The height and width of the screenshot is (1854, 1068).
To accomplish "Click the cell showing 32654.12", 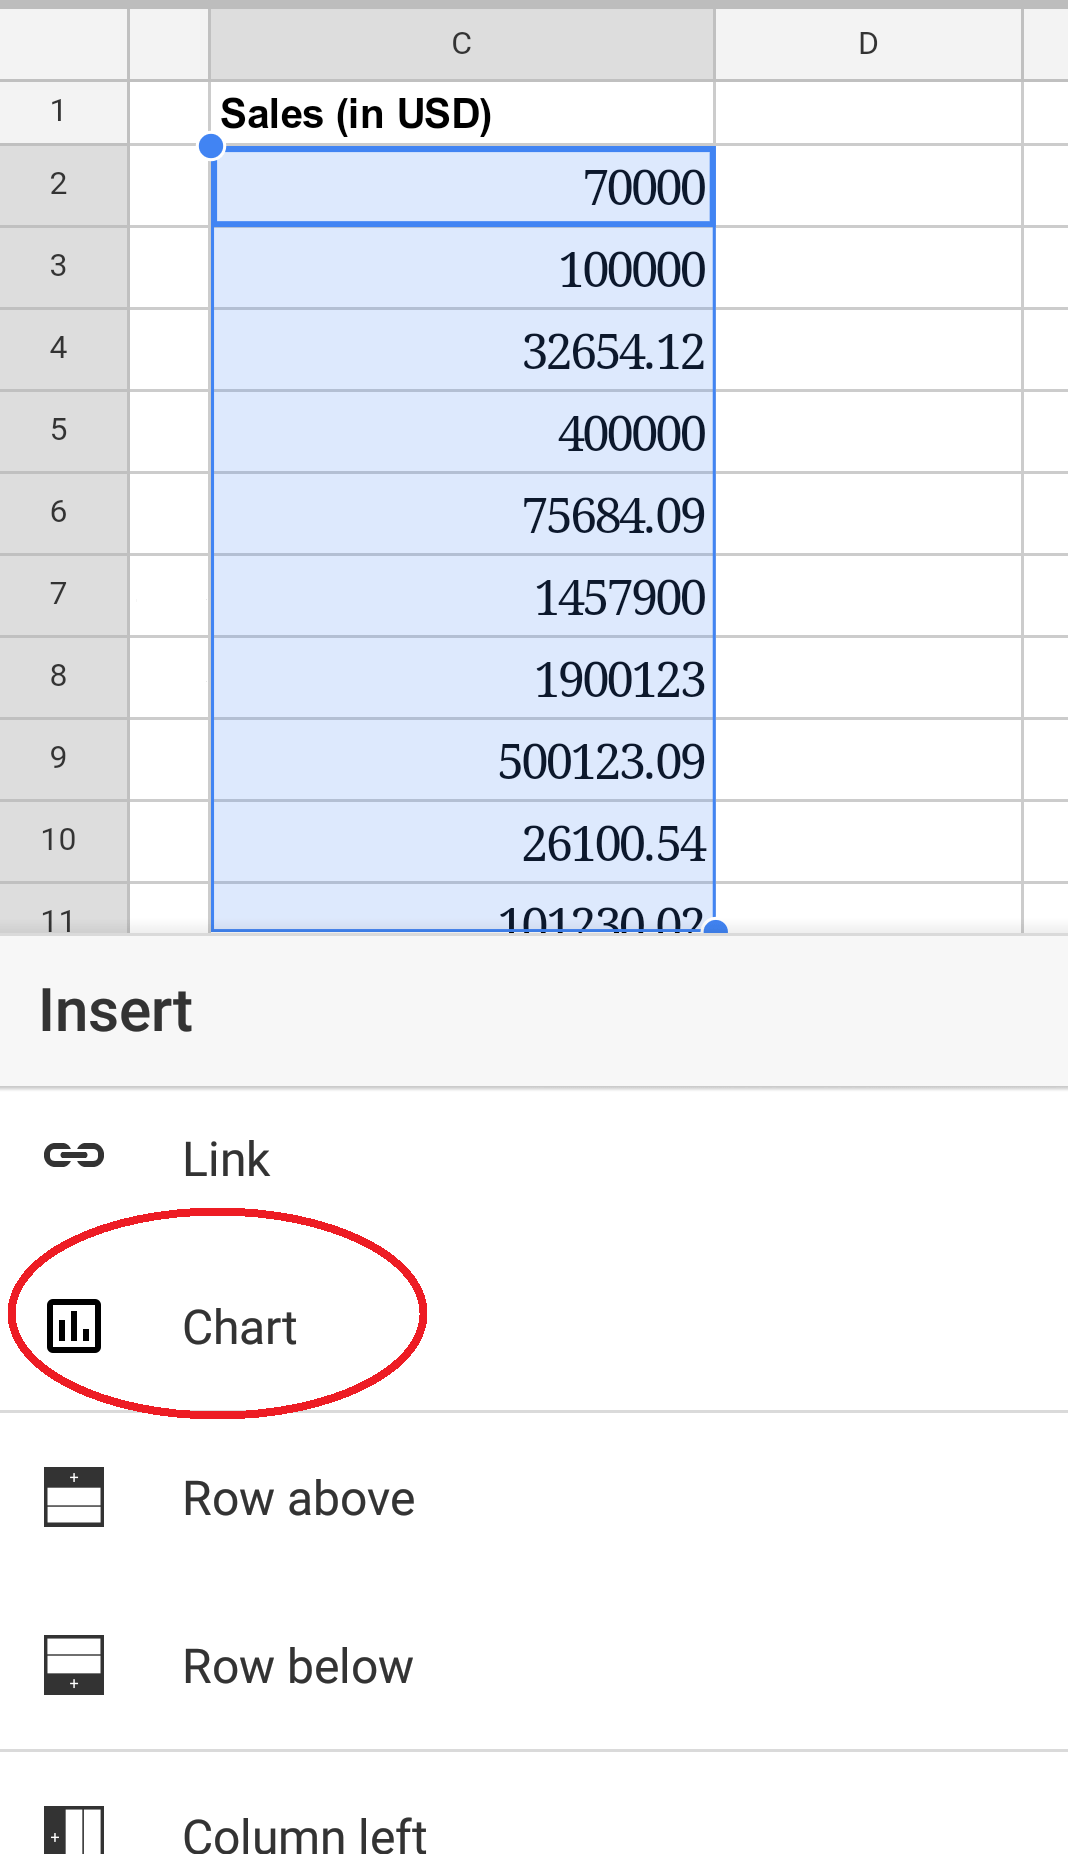I will 461,351.
